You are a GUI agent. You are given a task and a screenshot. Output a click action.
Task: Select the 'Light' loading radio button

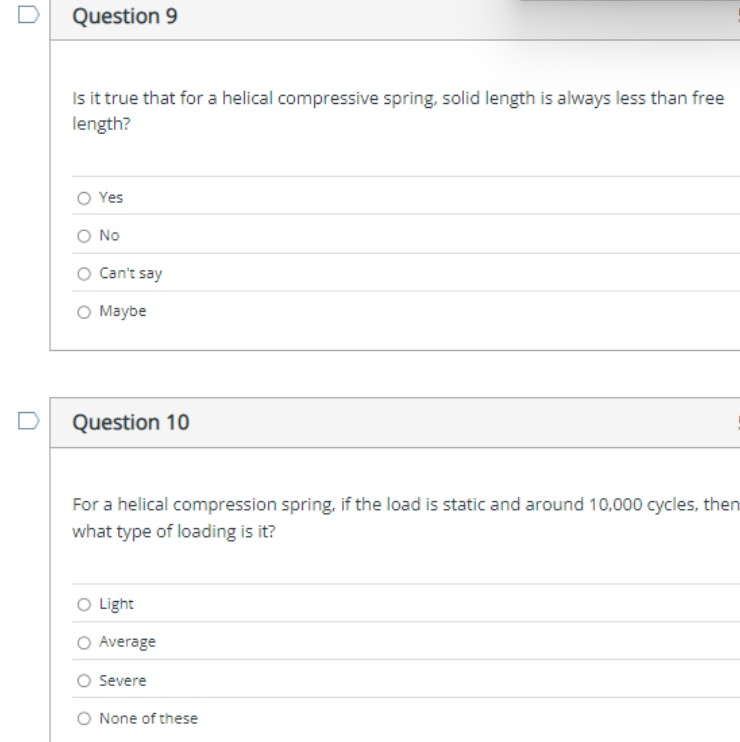point(83,604)
